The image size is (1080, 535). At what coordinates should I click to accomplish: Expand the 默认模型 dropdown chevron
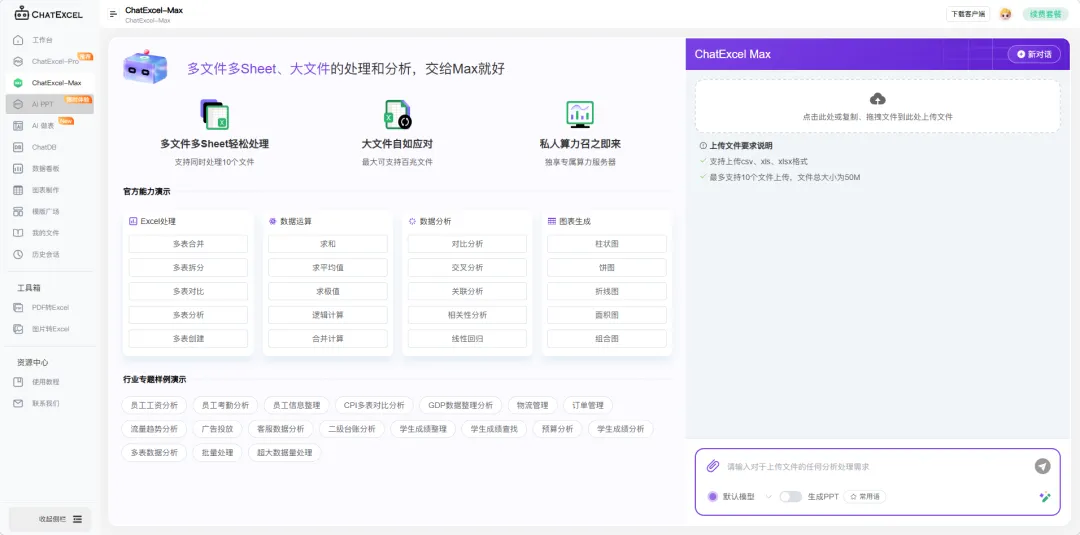pyautogui.click(x=768, y=496)
